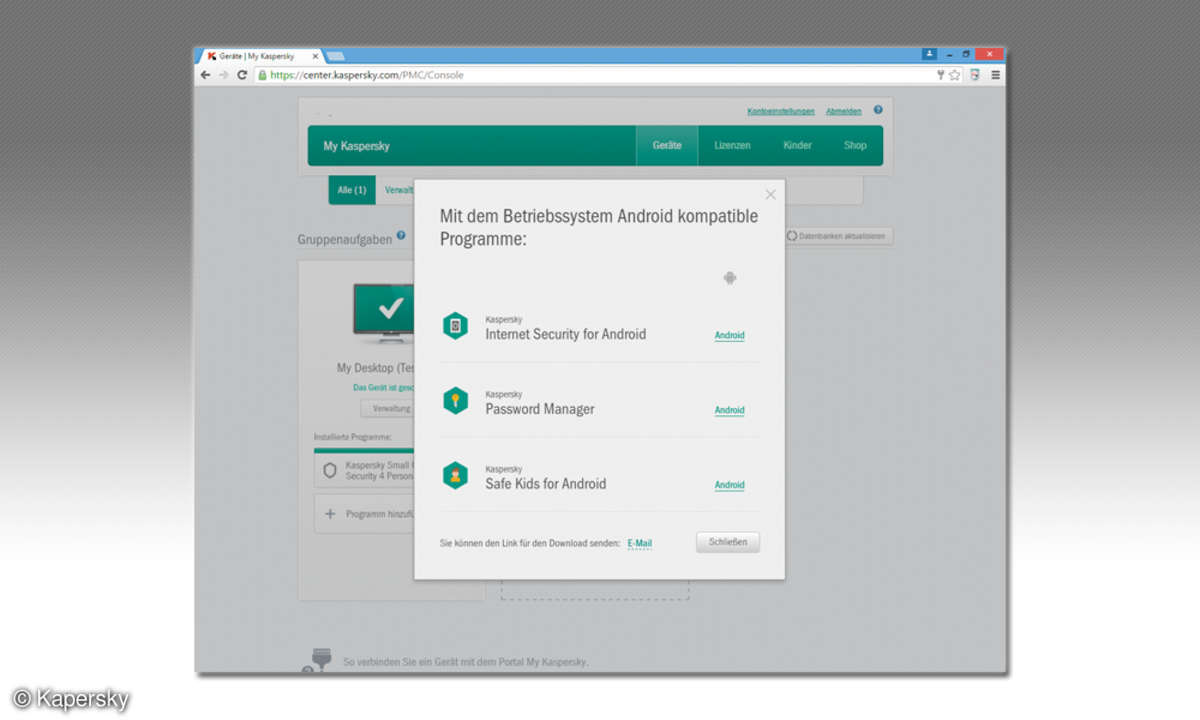Click the help icon beside Abmelden
The width and height of the screenshot is (1200, 720).
click(x=878, y=110)
